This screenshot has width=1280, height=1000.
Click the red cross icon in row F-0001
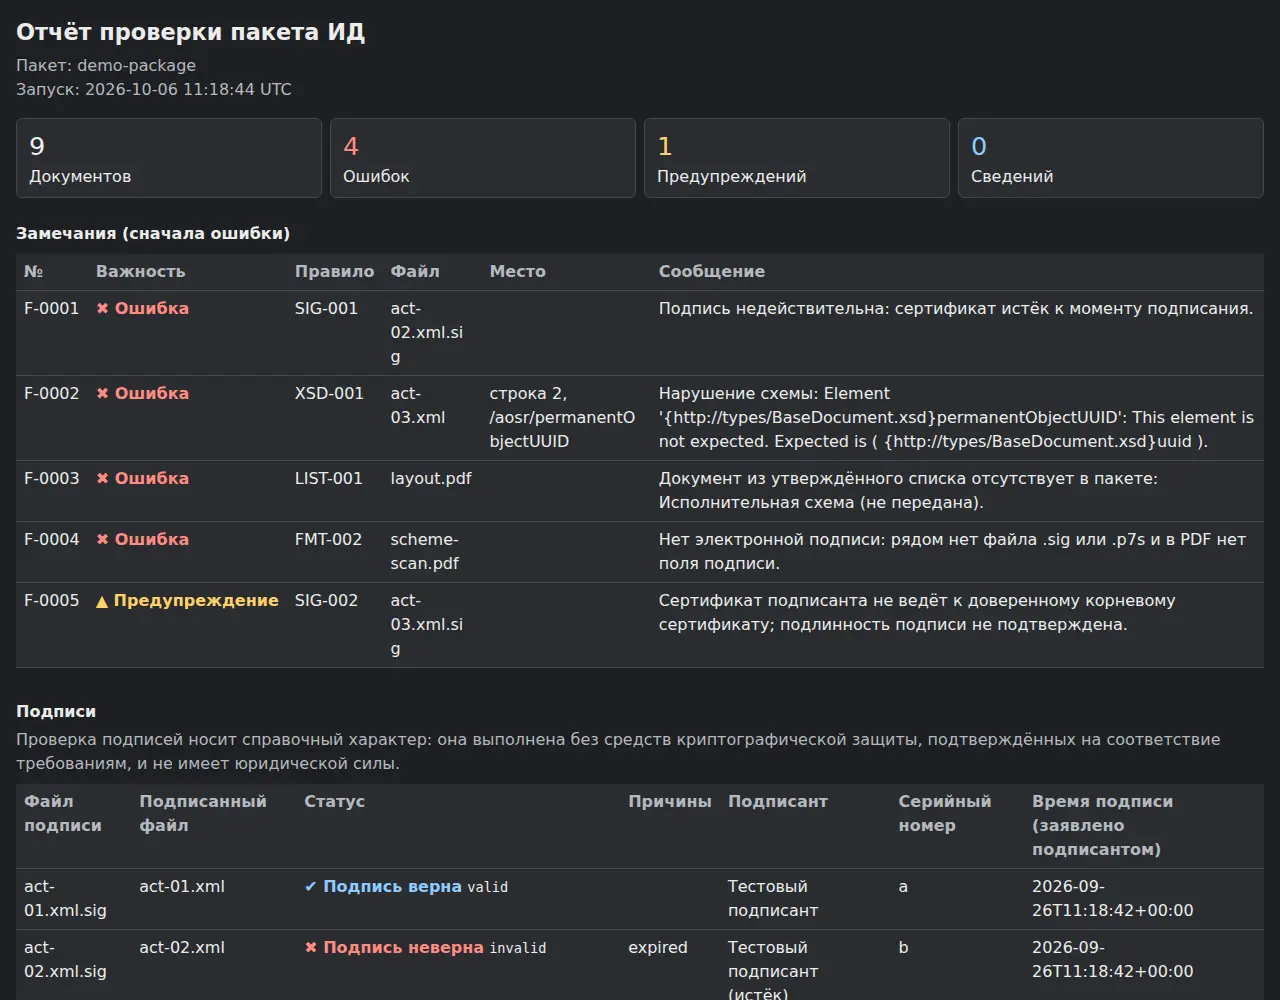[102, 309]
